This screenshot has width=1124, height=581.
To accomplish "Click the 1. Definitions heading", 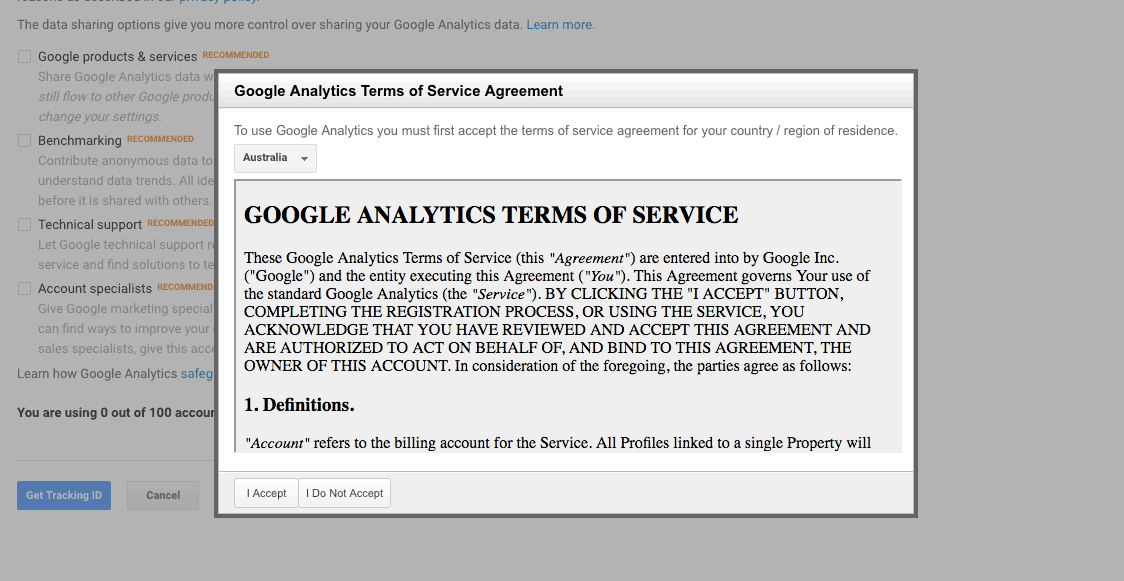I will (x=300, y=405).
